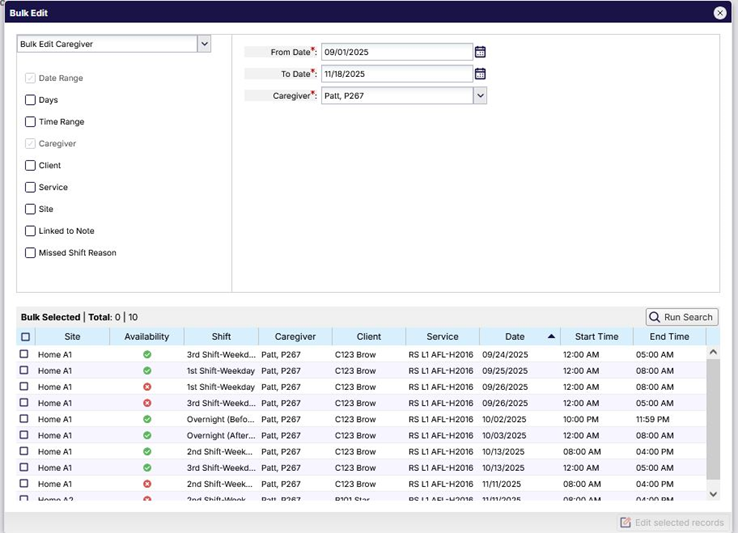
Task: Open the From Date calendar picker
Action: coord(480,52)
